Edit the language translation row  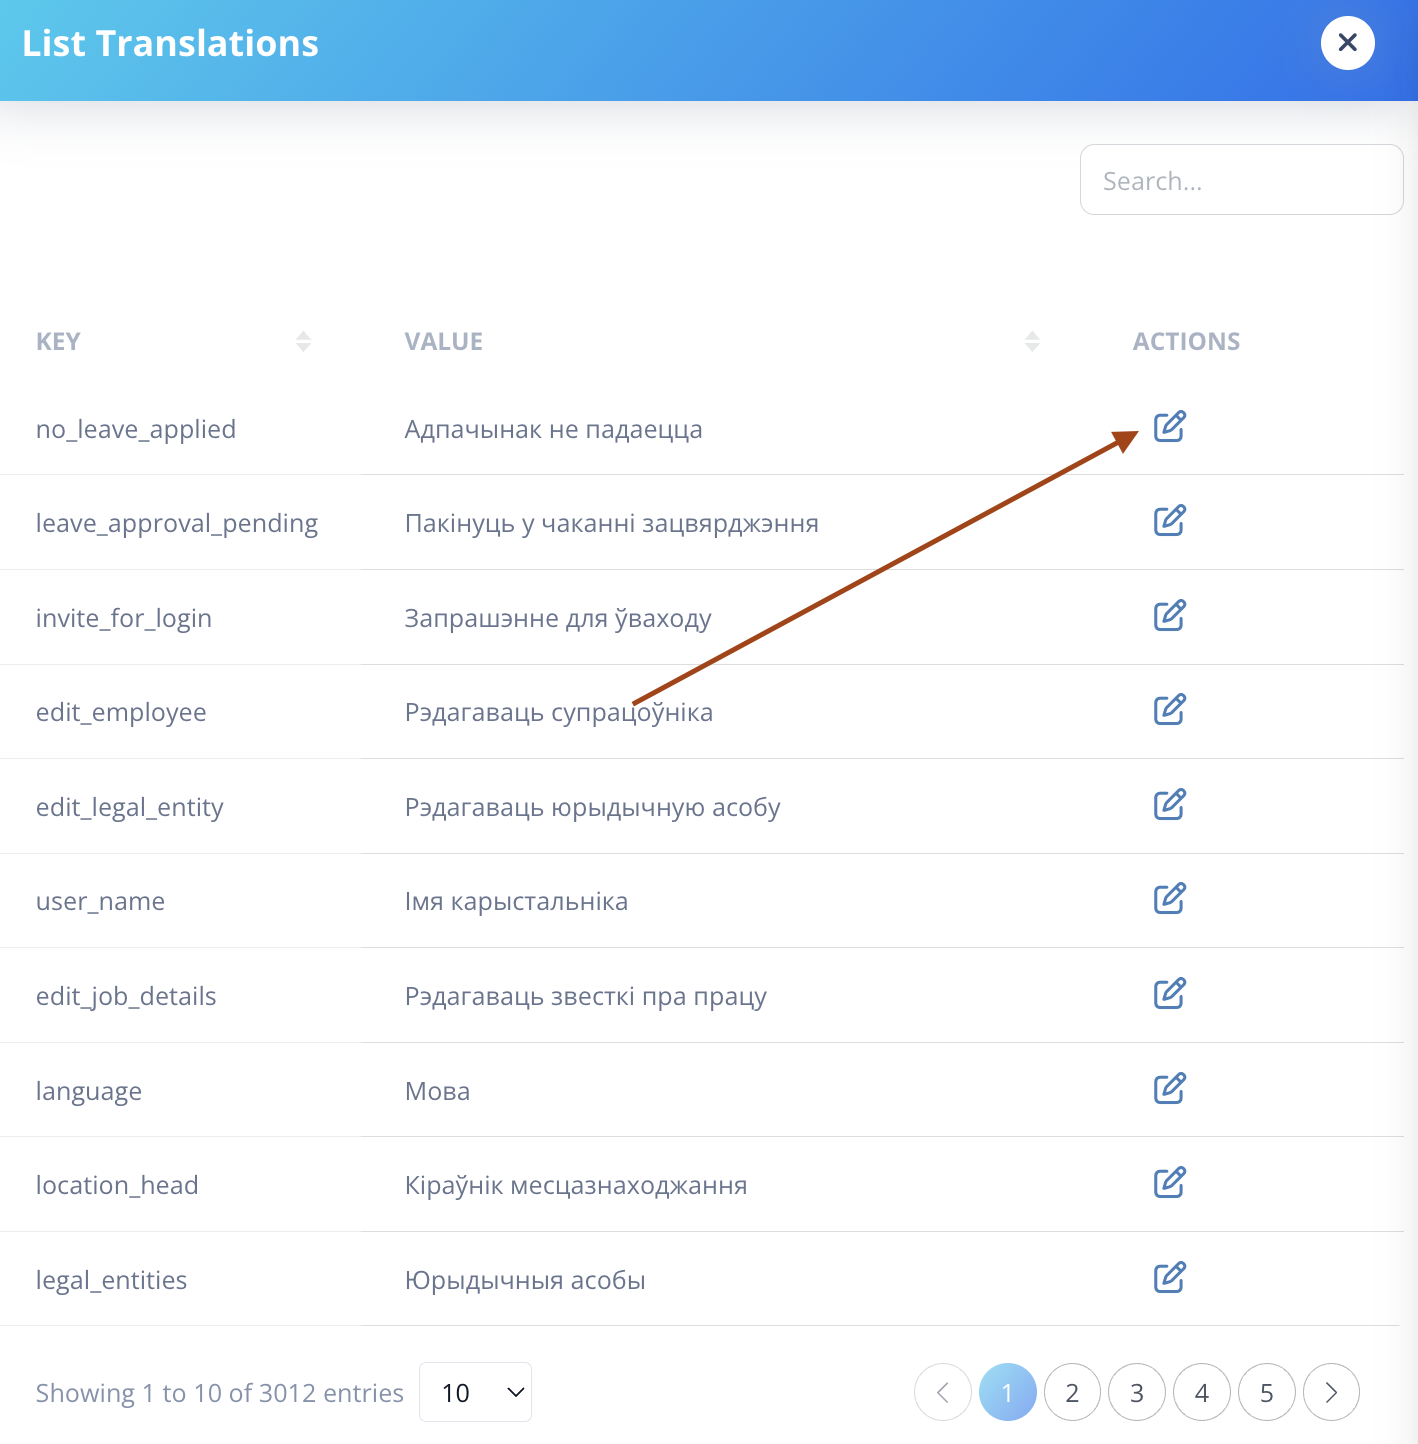[1169, 1089]
